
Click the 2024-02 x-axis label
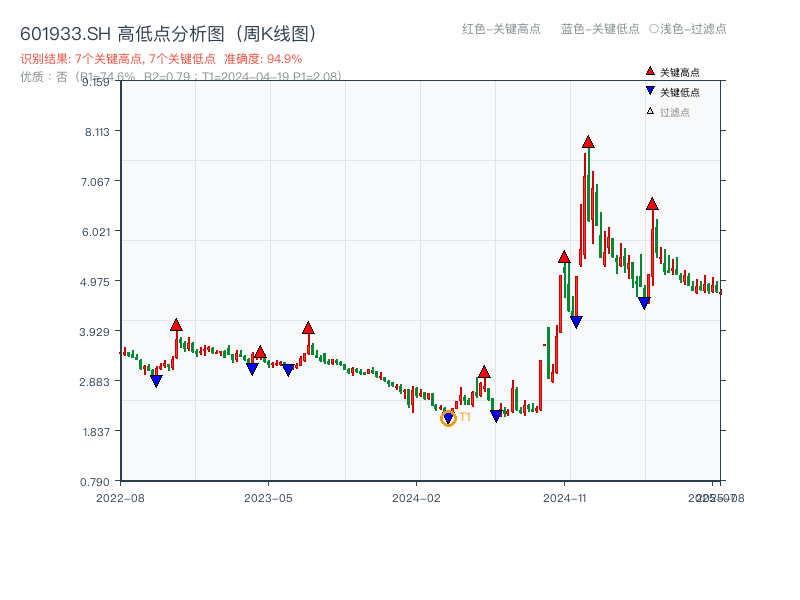click(x=416, y=498)
